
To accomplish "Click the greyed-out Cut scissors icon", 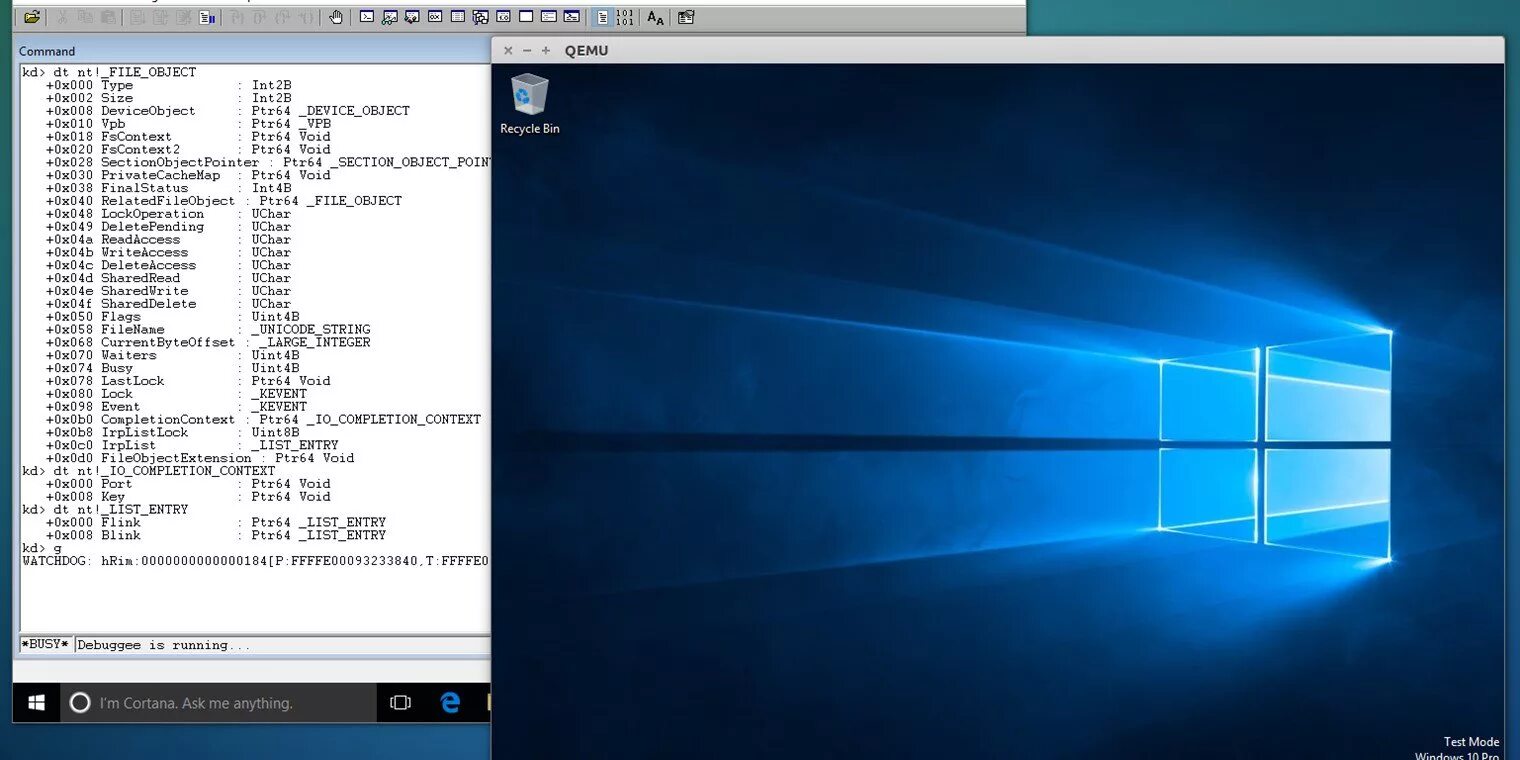I will click(62, 17).
